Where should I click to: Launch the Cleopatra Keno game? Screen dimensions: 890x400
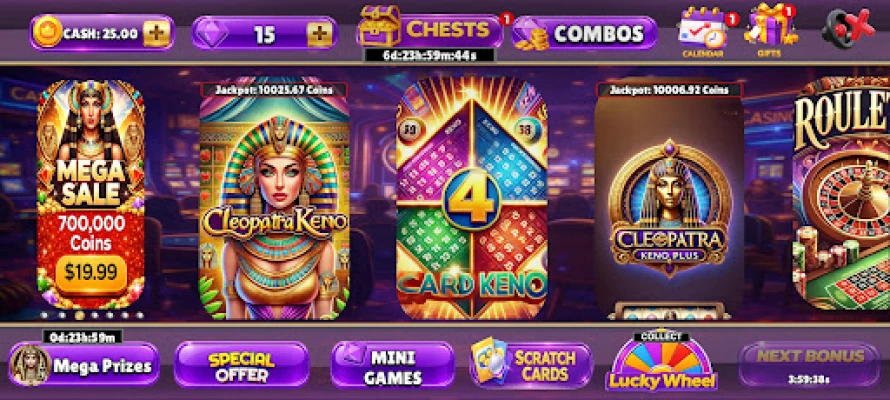(x=275, y=200)
